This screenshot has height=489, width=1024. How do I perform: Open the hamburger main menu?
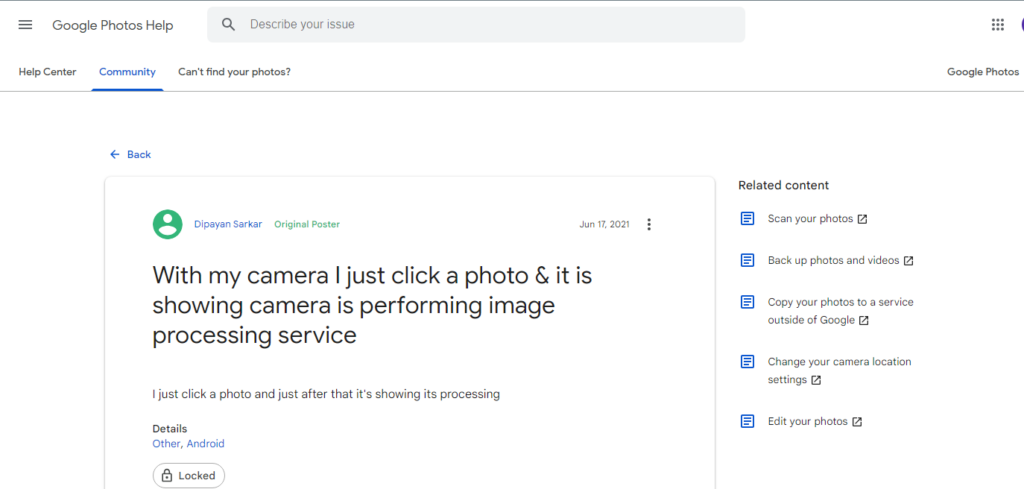25,24
